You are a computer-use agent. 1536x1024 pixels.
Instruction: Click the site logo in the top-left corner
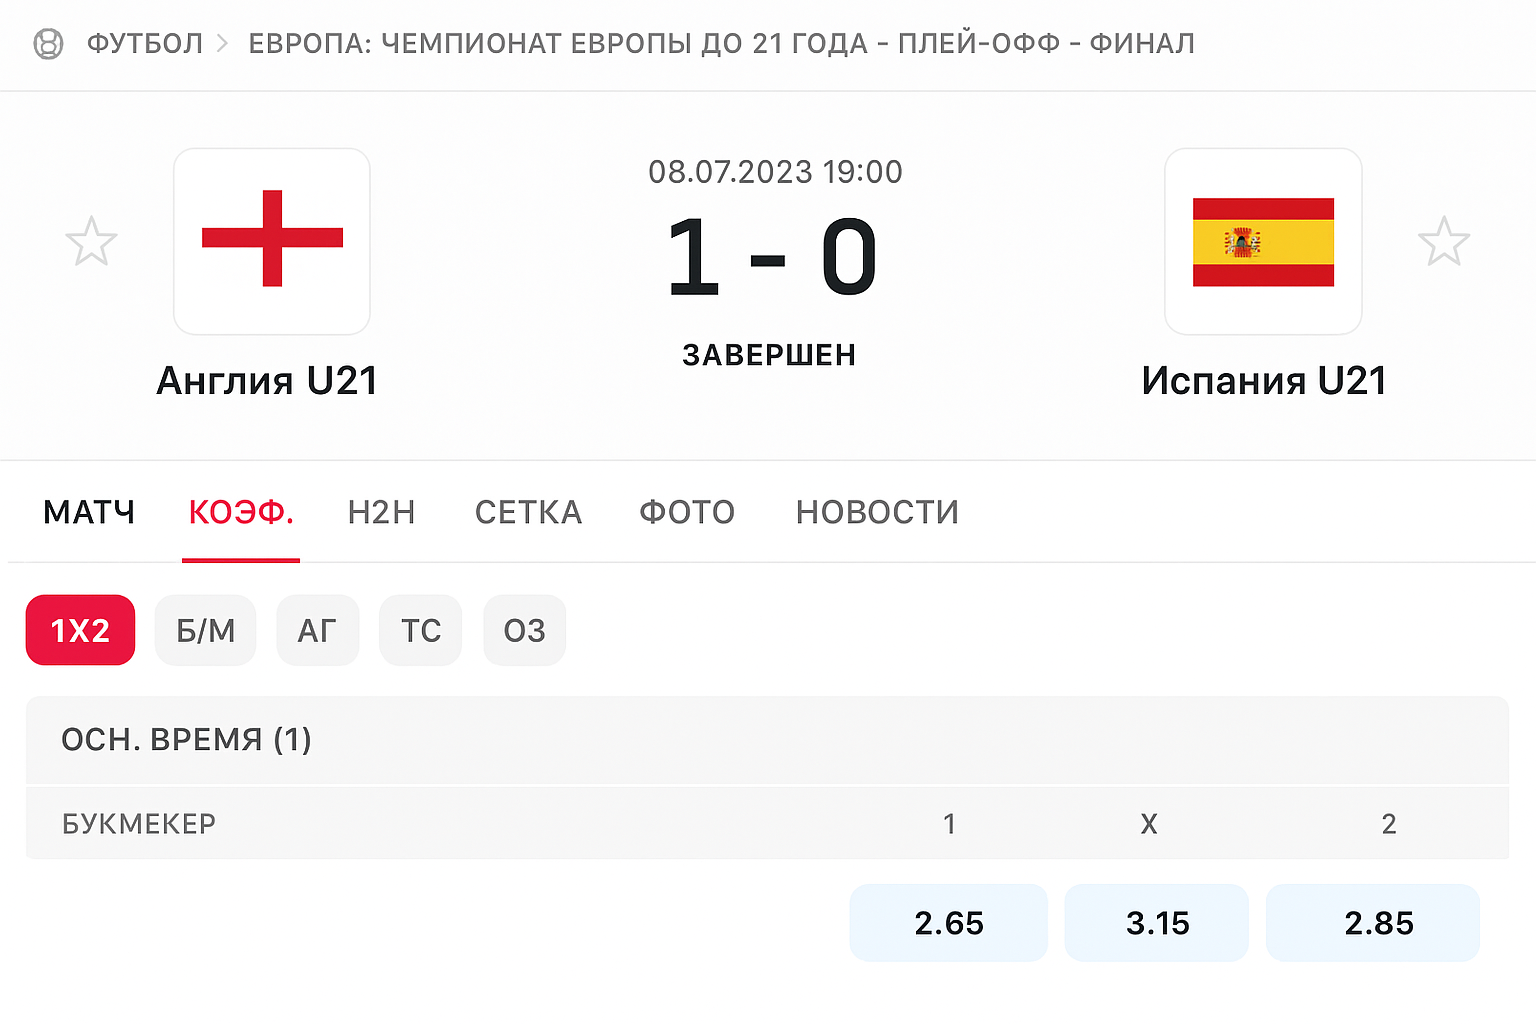click(x=49, y=44)
